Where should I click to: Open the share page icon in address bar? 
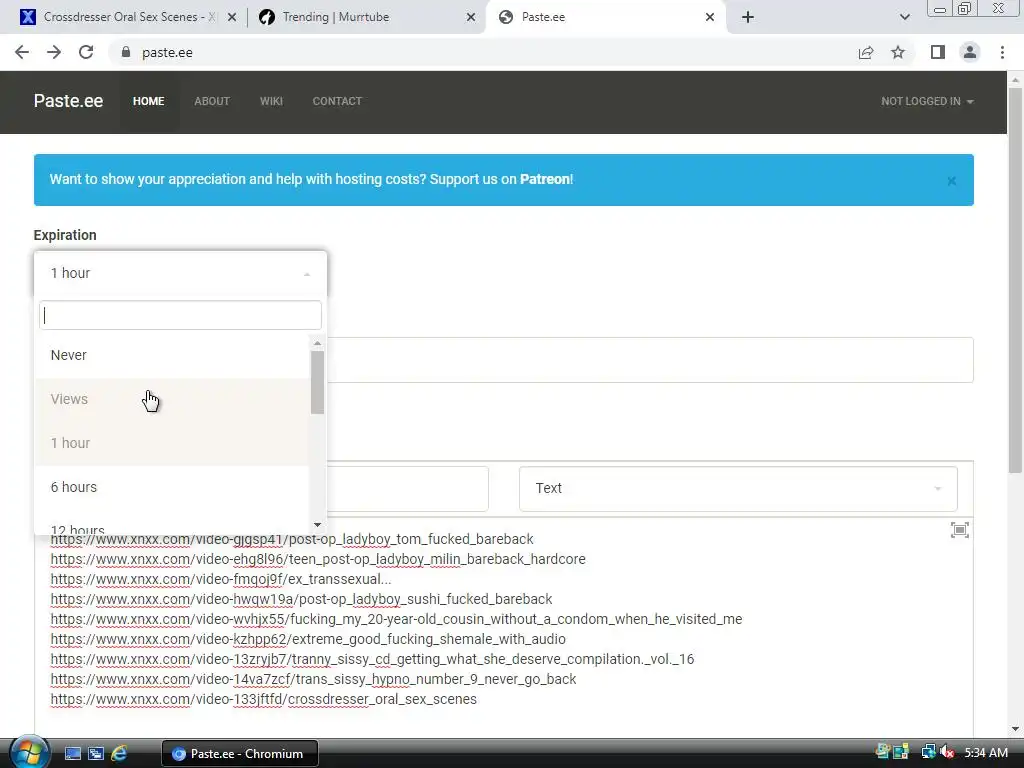pos(866,52)
